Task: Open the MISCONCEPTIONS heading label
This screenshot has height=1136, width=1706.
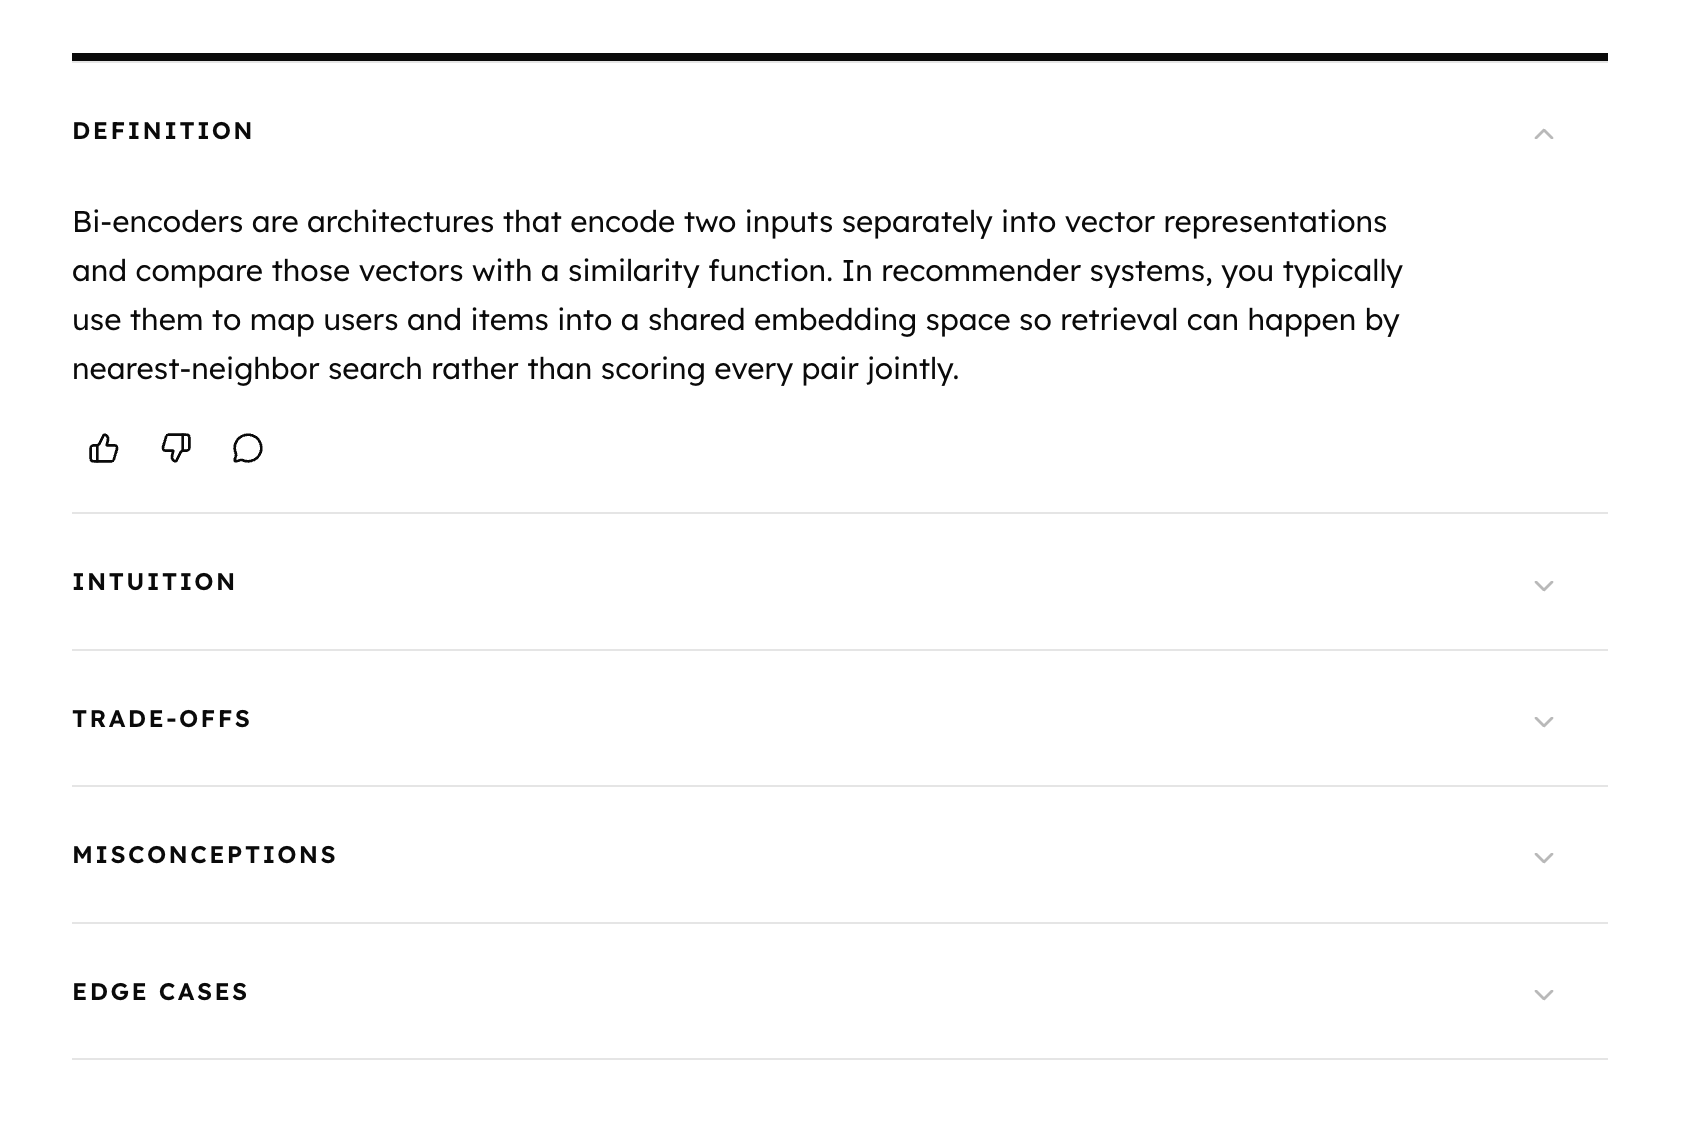Action: coord(205,855)
